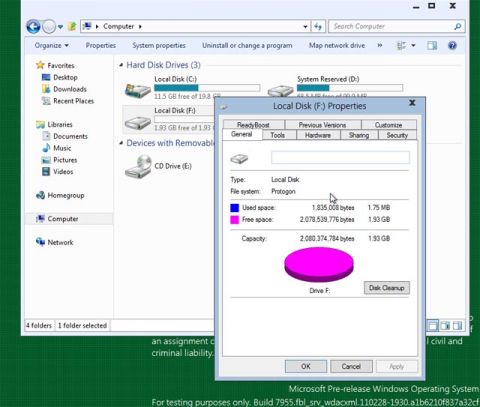Open the address bar history dropdown
The height and width of the screenshot is (407, 480).
click(305, 26)
